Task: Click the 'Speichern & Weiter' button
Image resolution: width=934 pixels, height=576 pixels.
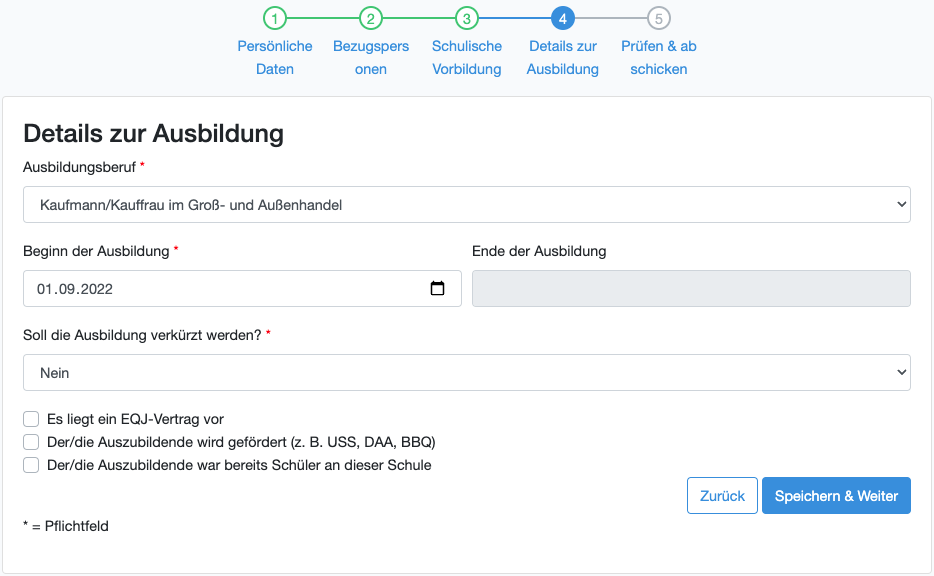Action: (x=836, y=496)
